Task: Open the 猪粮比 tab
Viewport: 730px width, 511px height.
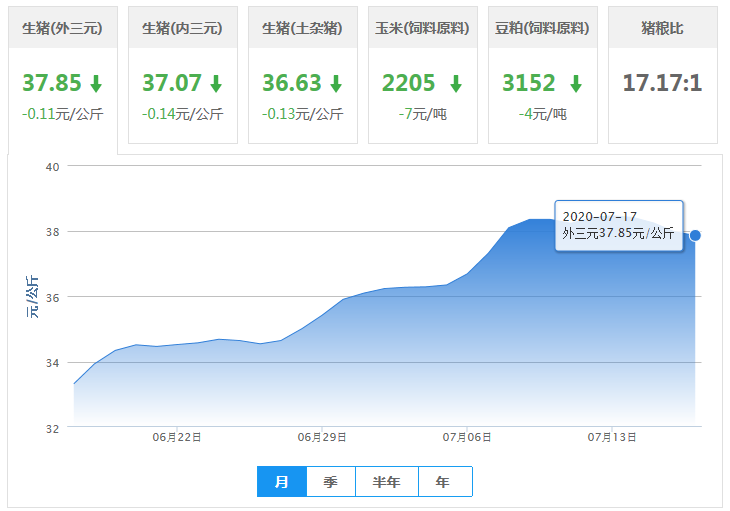Action: (662, 29)
